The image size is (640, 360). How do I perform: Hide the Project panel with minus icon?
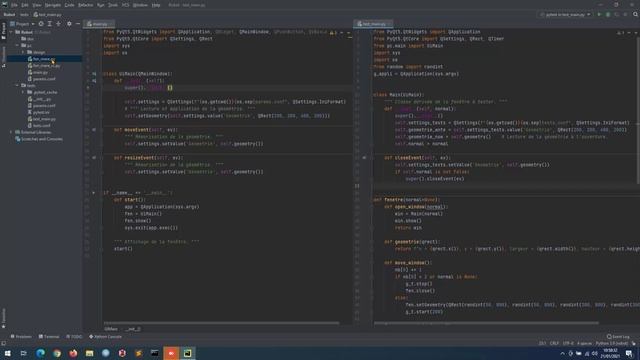tap(78, 24)
